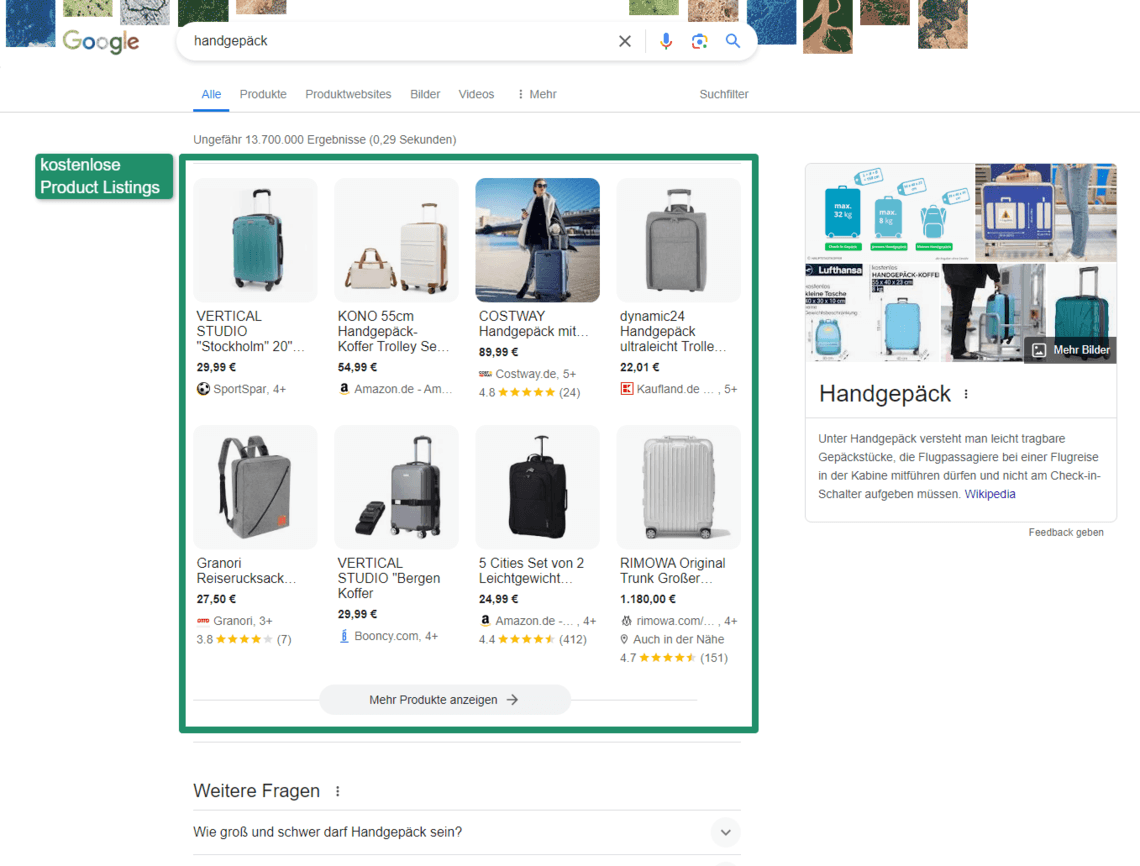Open Mehr Bilder in knowledge panel

click(1070, 350)
